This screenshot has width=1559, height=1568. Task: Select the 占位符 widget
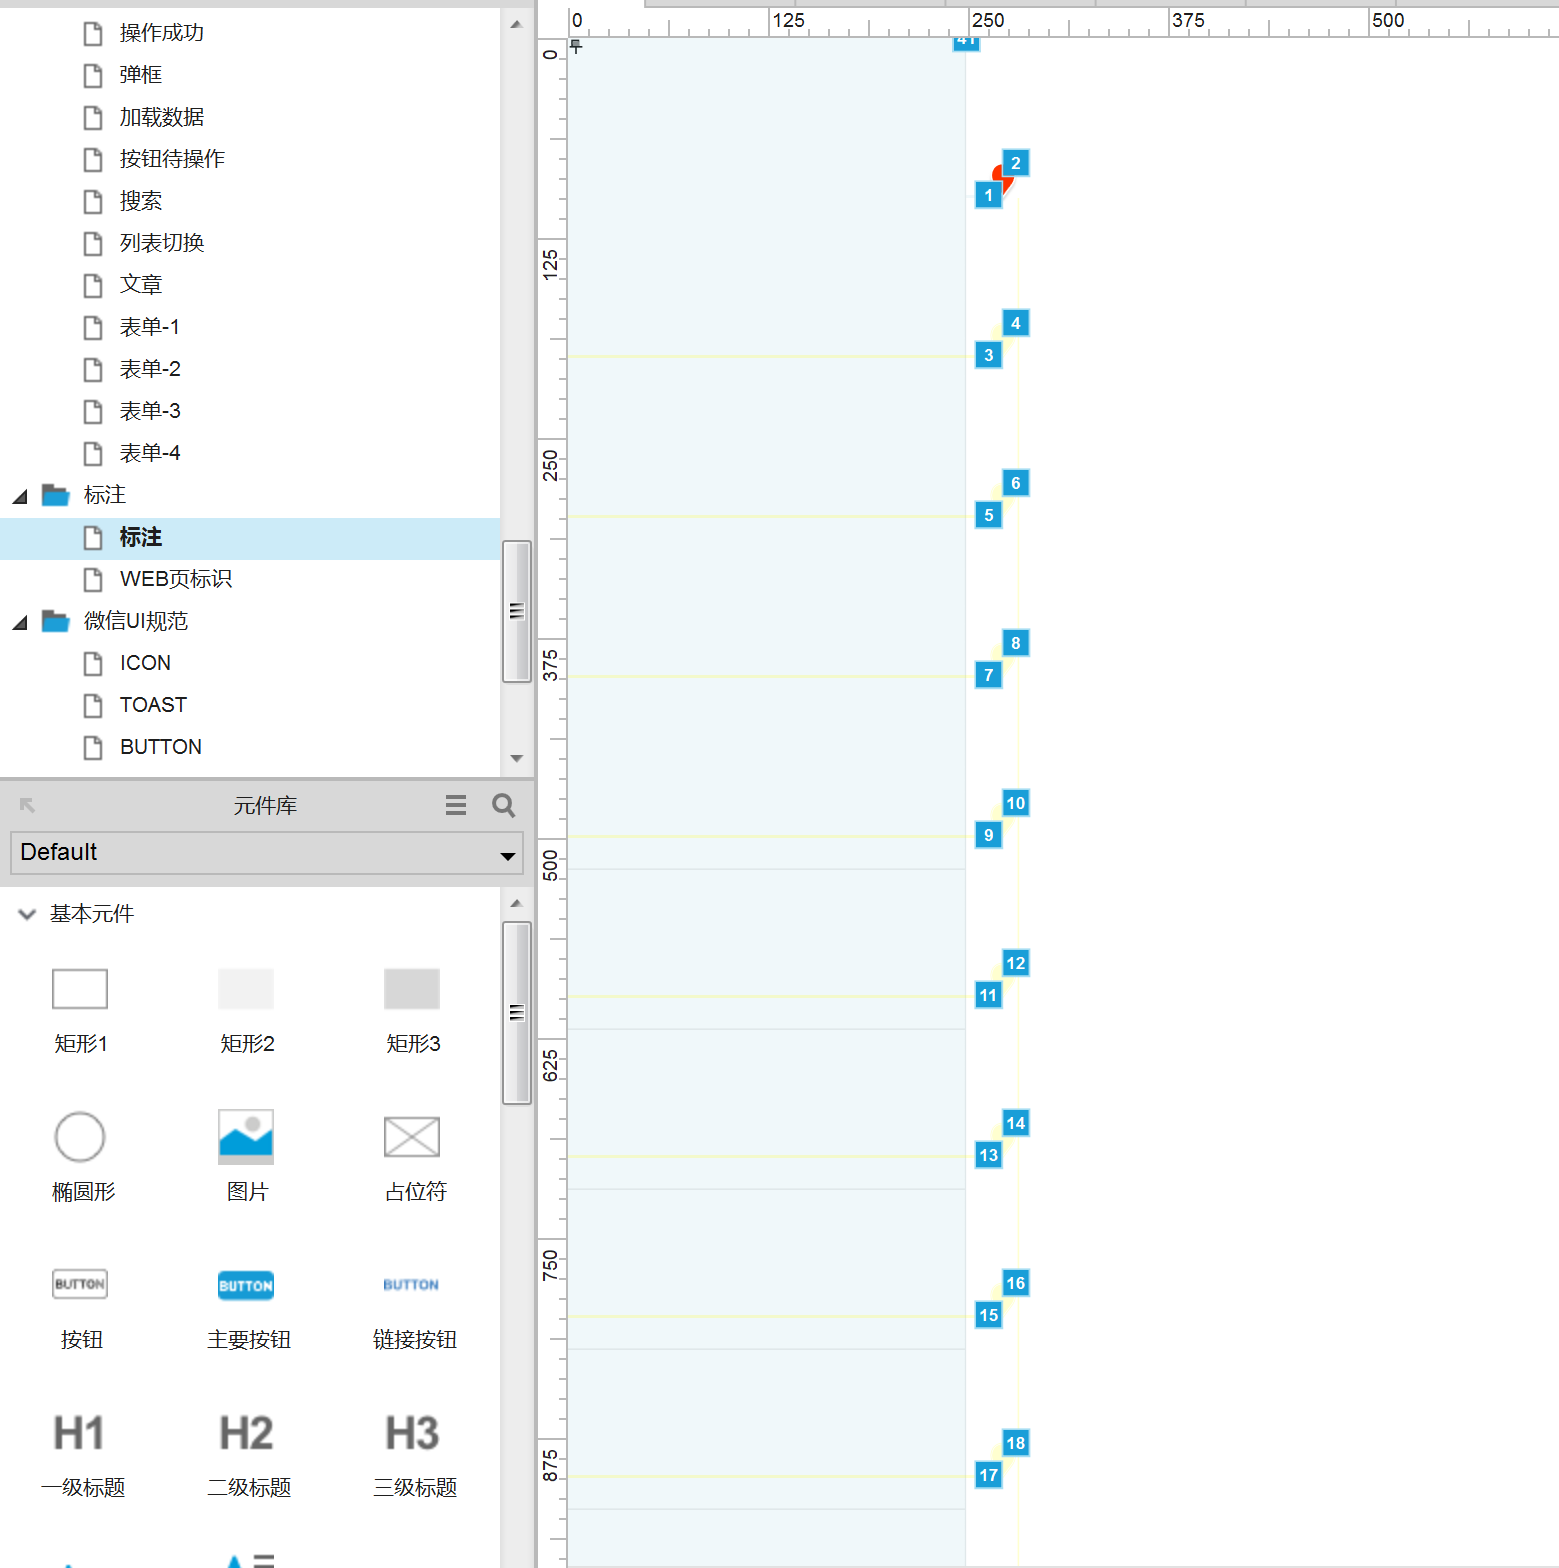coord(414,1158)
